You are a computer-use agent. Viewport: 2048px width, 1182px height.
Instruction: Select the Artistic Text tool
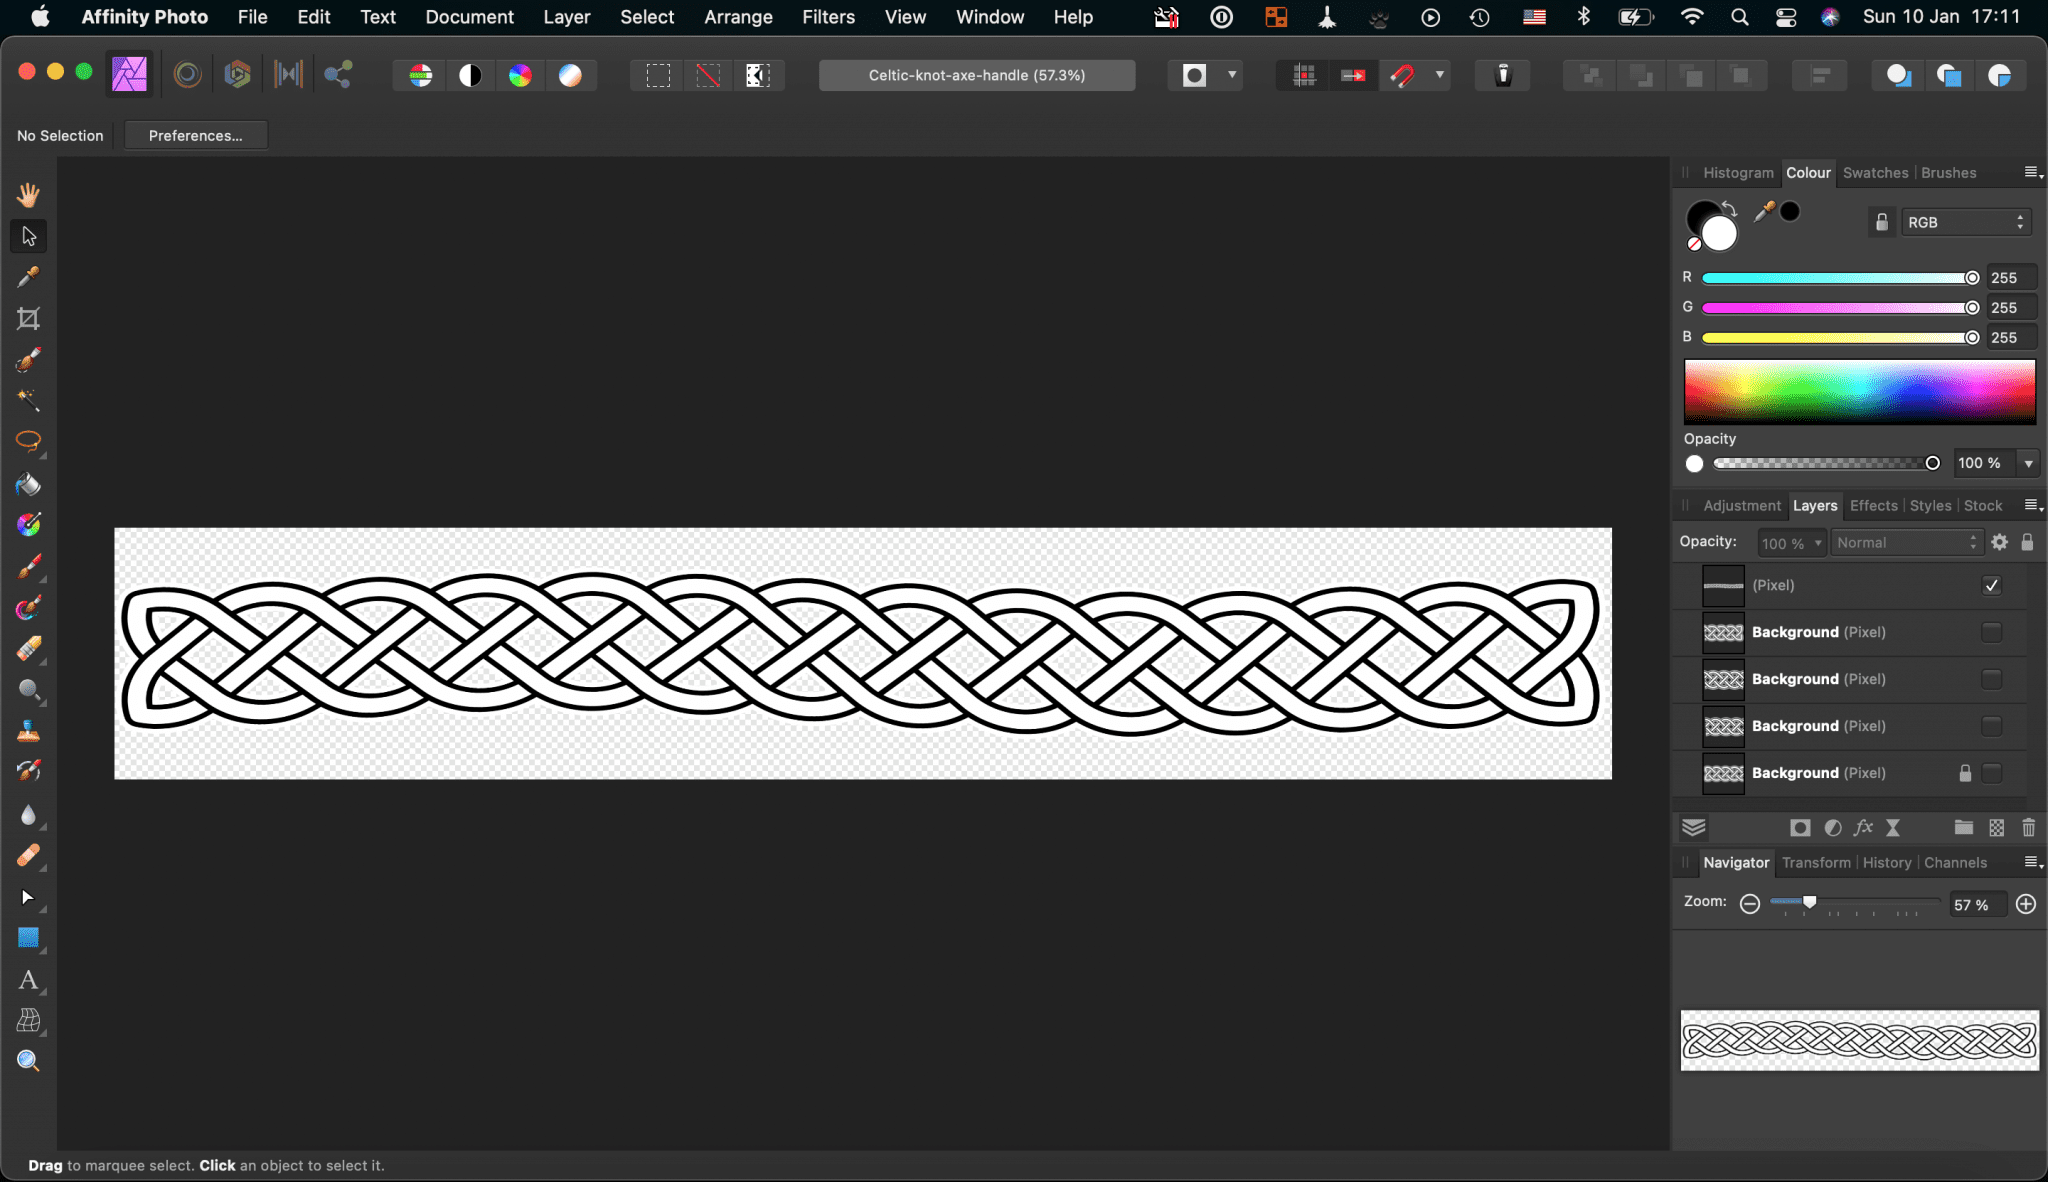click(28, 980)
